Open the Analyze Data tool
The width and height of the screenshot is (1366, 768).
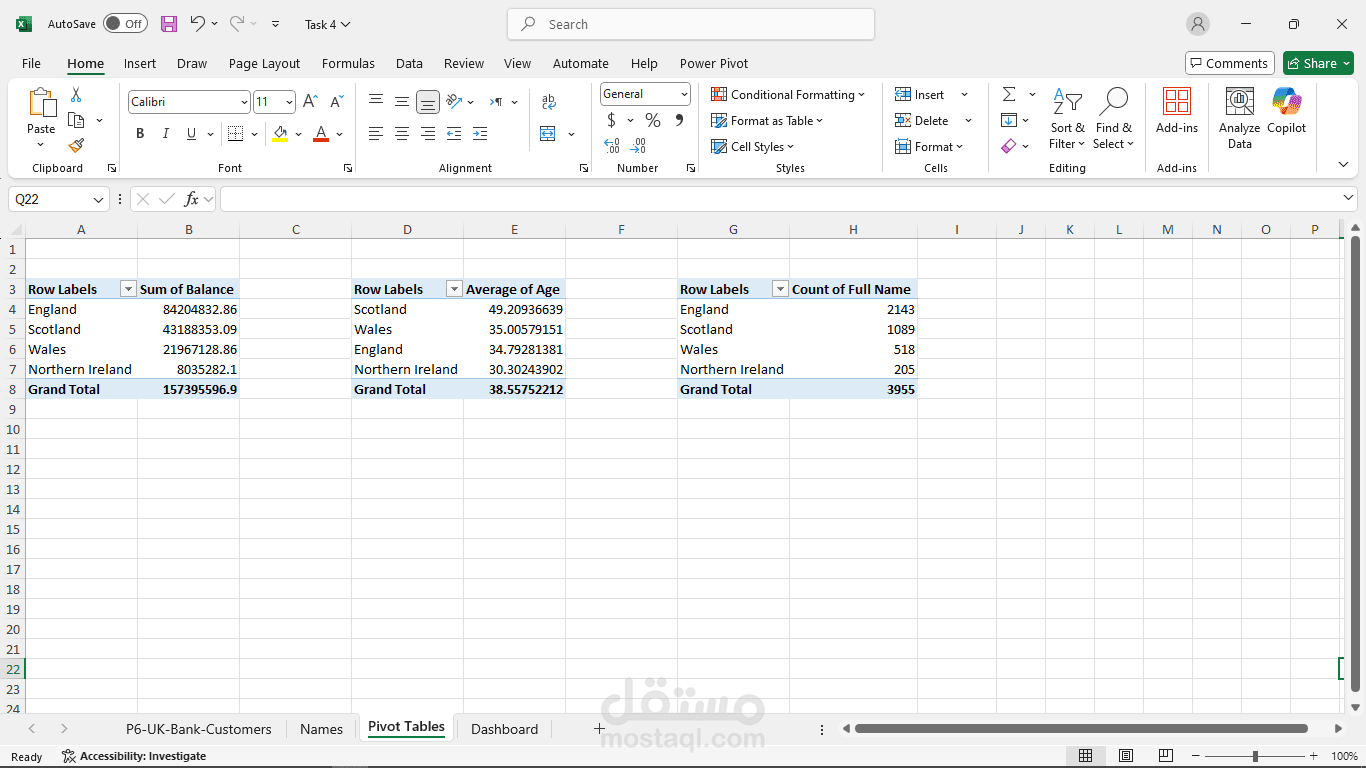click(1239, 118)
